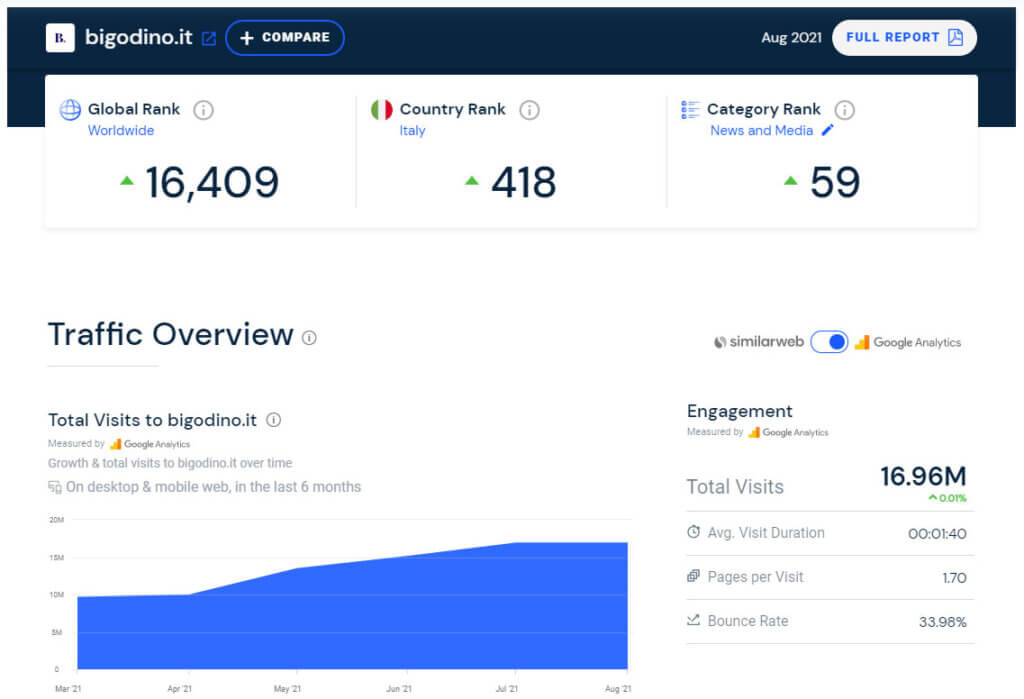Open the Worldwide link

121,131
